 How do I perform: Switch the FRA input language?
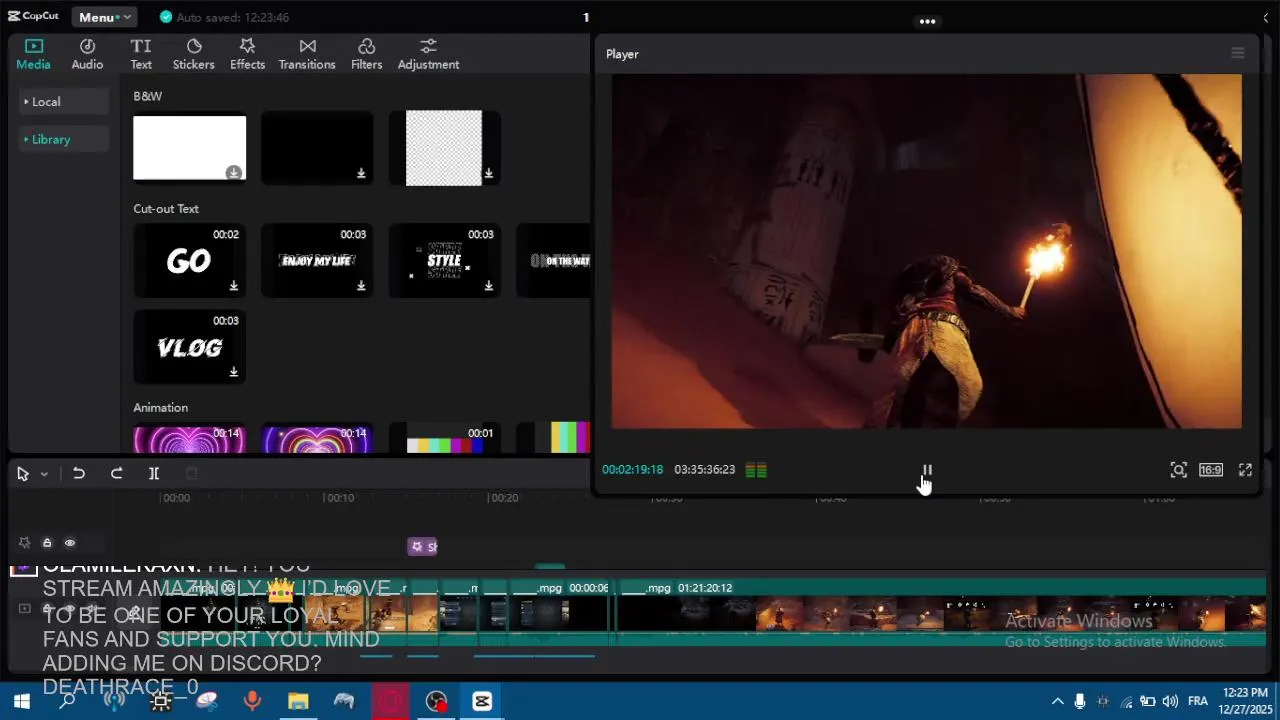coord(1198,701)
